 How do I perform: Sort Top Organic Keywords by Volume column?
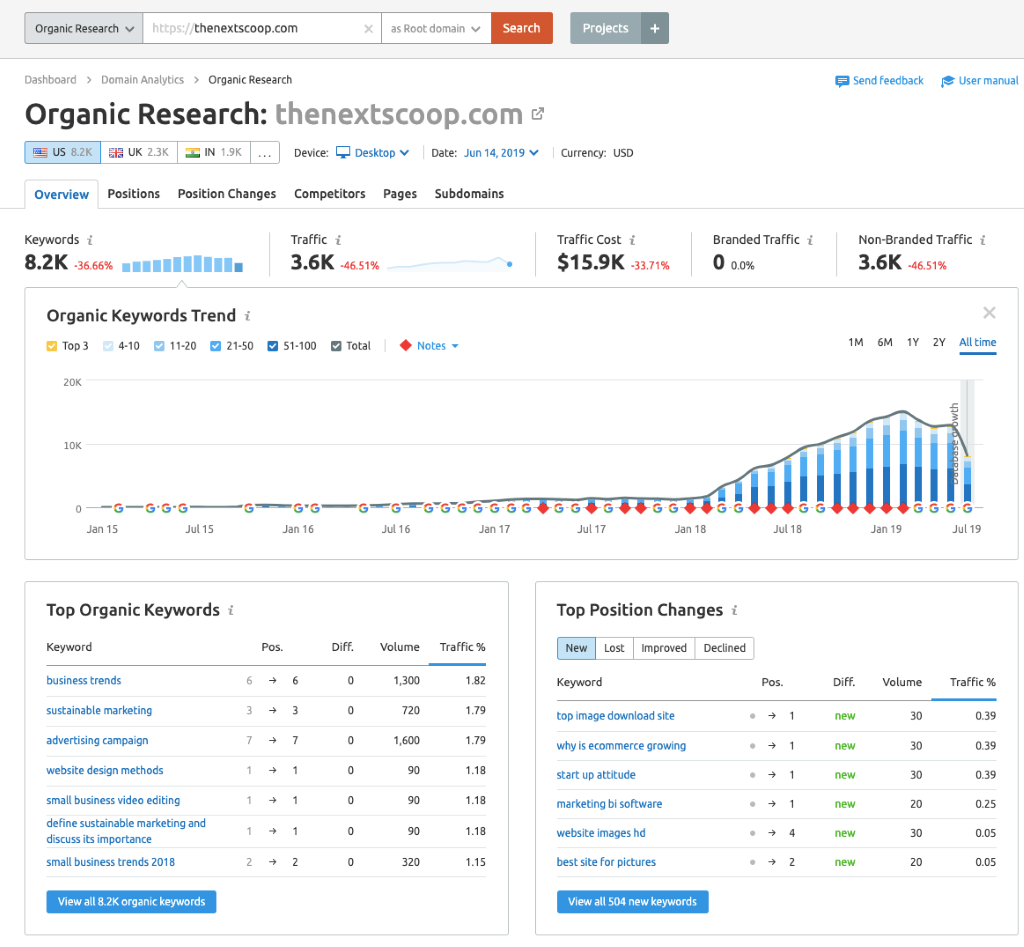click(x=400, y=647)
